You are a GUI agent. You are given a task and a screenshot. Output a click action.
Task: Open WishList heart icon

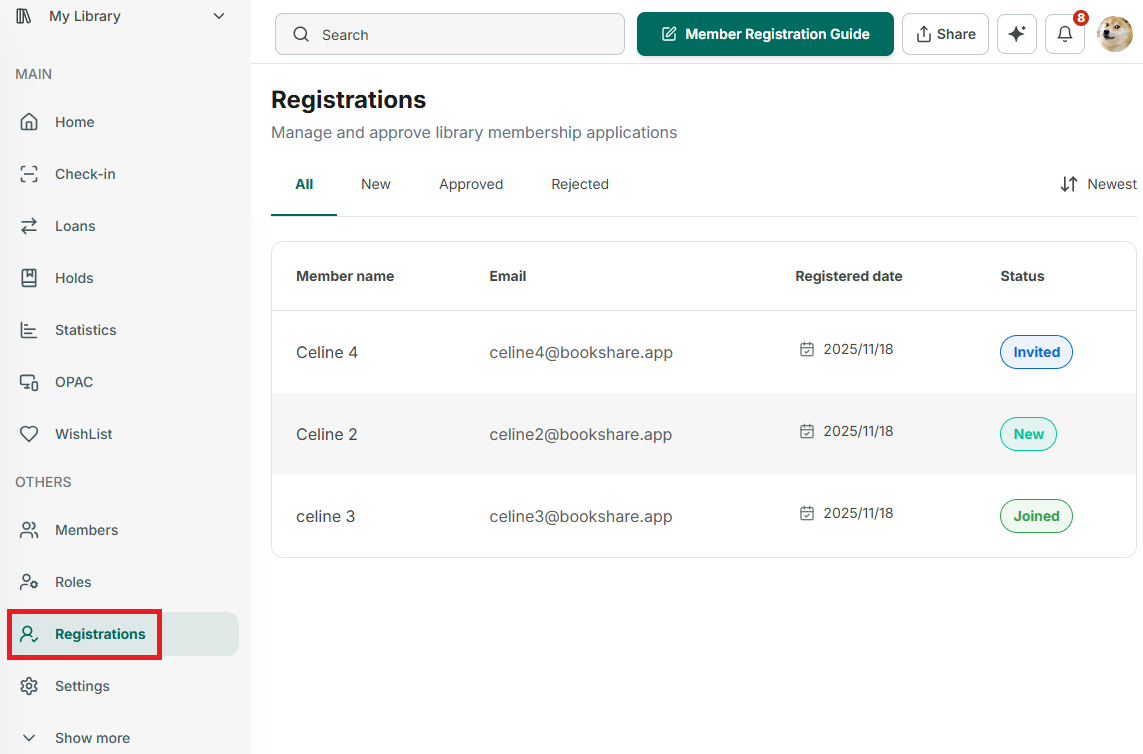click(29, 434)
